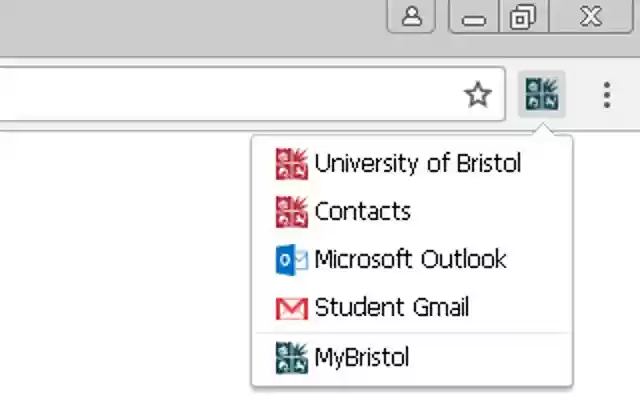
Task: Click the Microsoft Outlook icon
Action: click(291, 260)
